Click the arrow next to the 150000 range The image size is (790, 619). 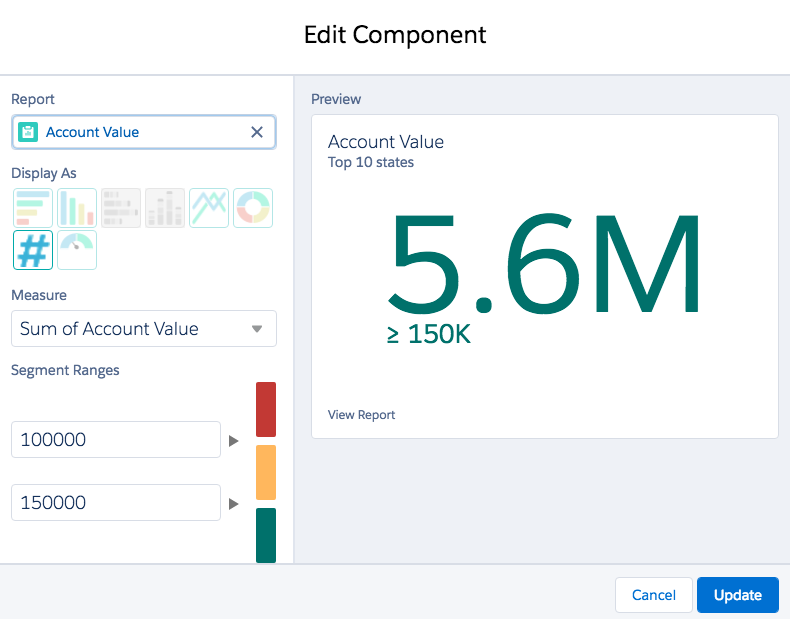point(234,504)
